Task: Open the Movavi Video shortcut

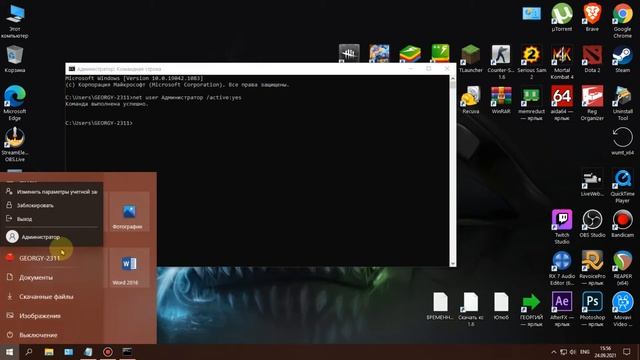Action: coord(622,309)
